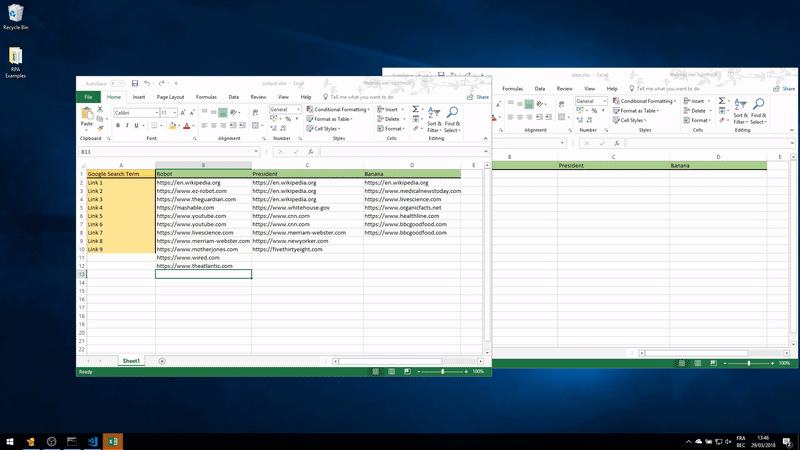Open font size 11 dropdown
The image size is (800, 450).
174,113
